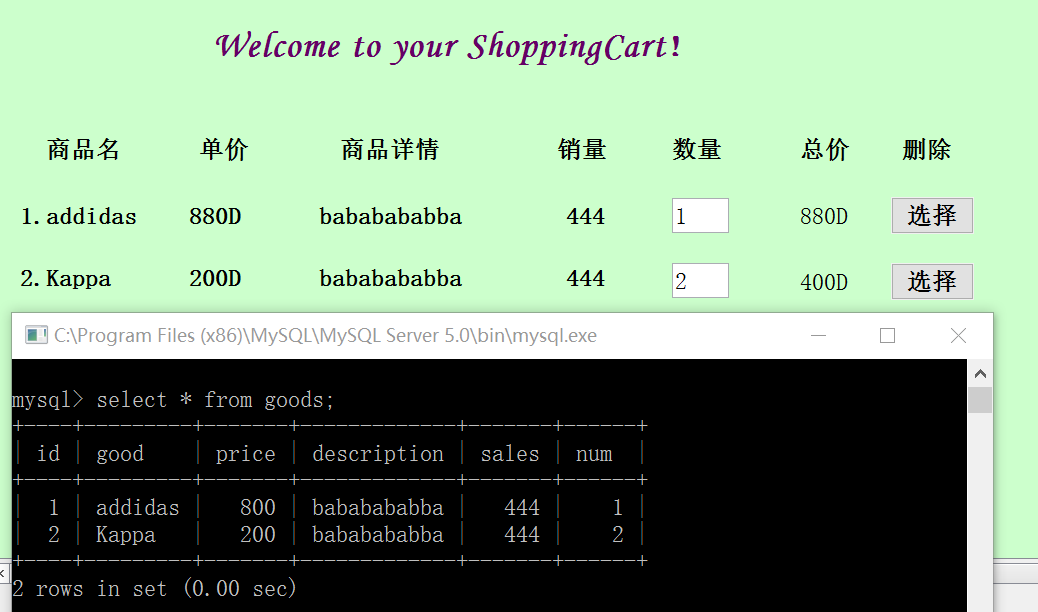Click the 'good' column in console
Image resolution: width=1038 pixels, height=612 pixels.
click(x=120, y=454)
